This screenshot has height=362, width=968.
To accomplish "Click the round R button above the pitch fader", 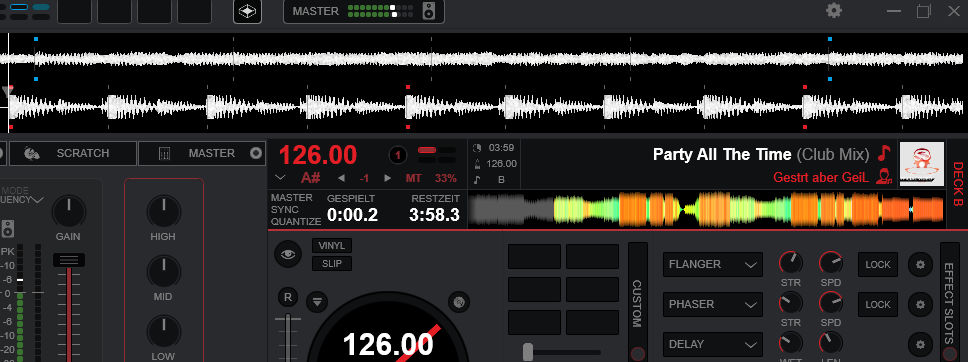I will (x=287, y=297).
